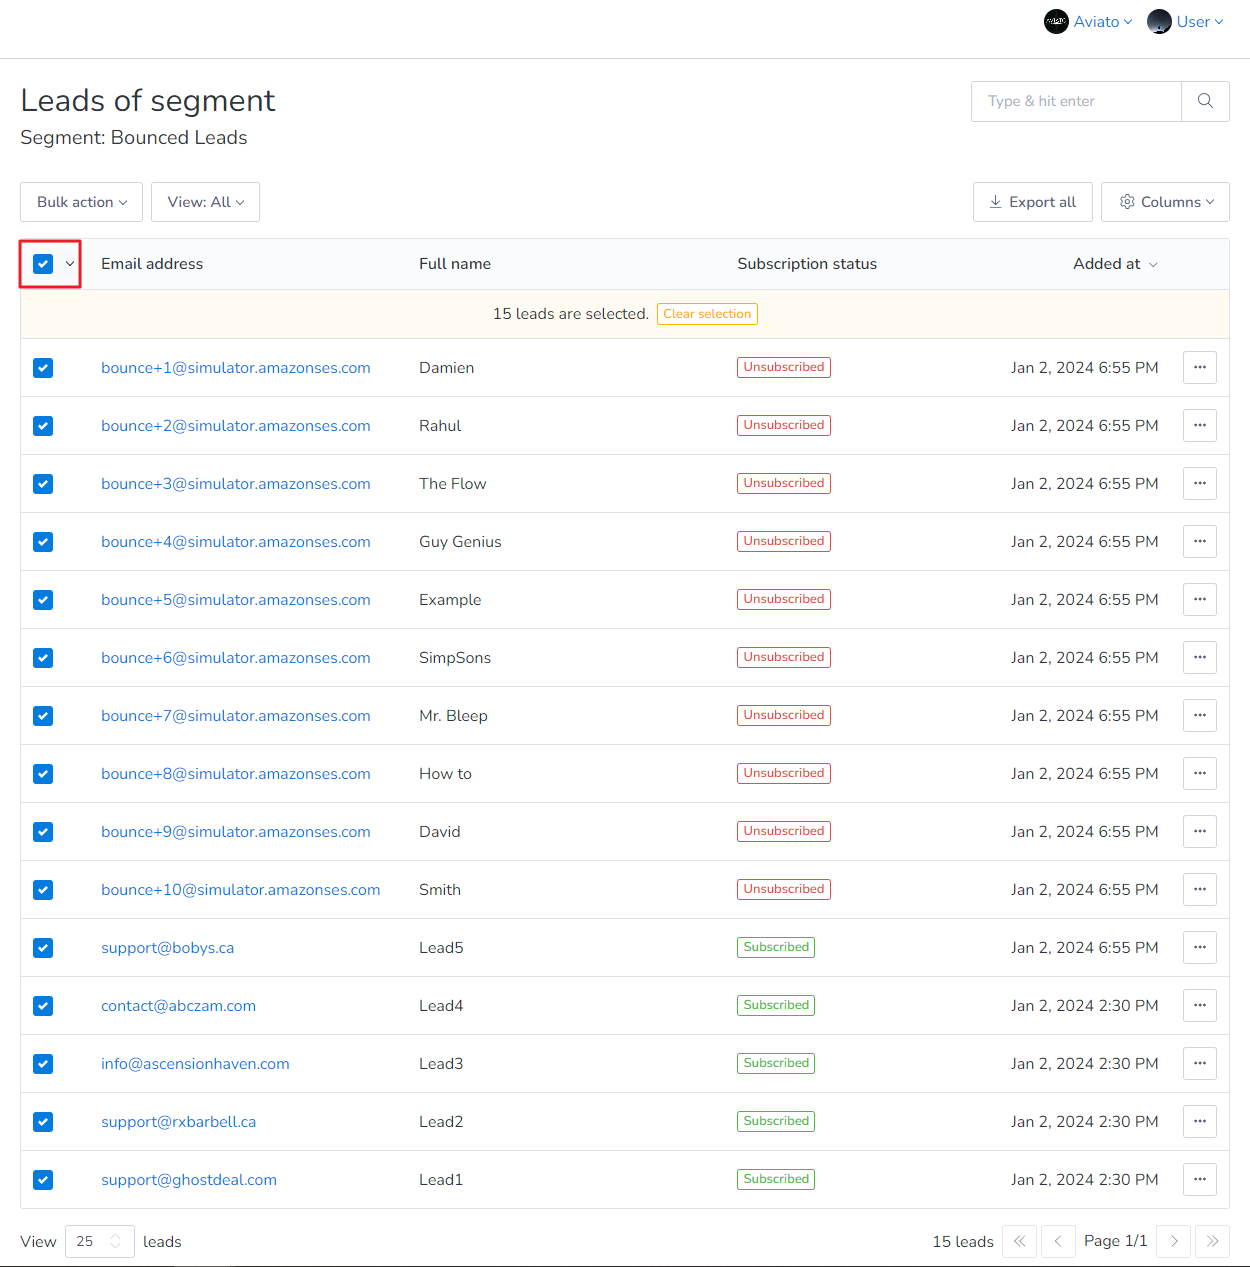
Task: Deselect the checkbox beside support@bobys.ca
Action: (x=43, y=947)
